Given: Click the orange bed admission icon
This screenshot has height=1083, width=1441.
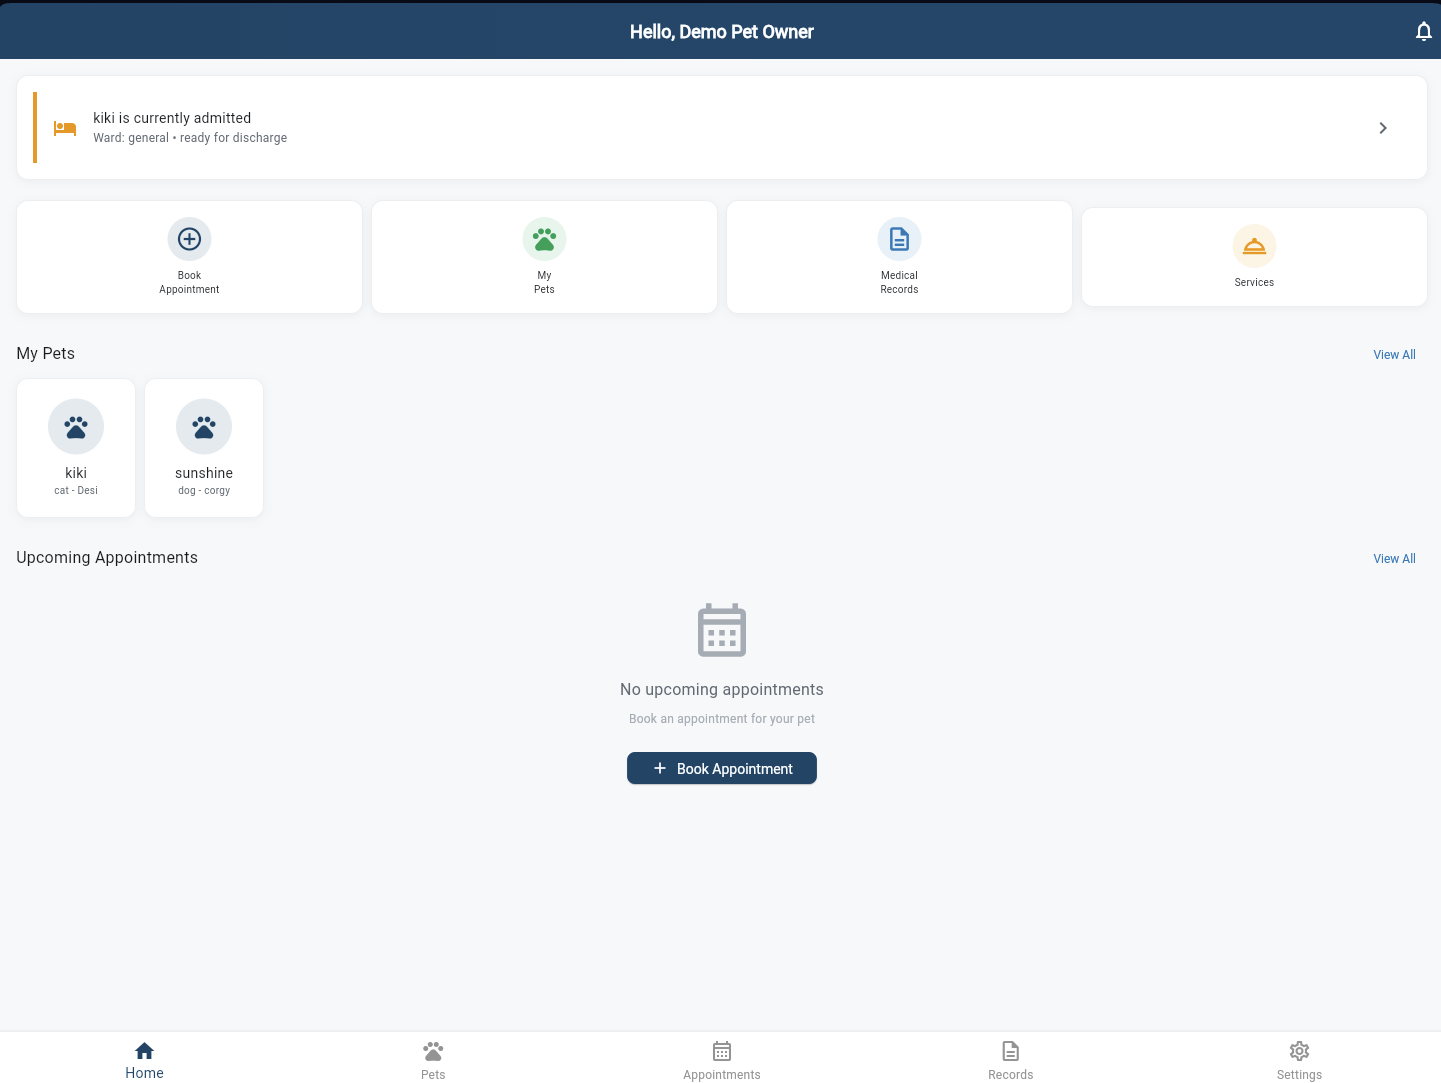Looking at the screenshot, I should 65,128.
